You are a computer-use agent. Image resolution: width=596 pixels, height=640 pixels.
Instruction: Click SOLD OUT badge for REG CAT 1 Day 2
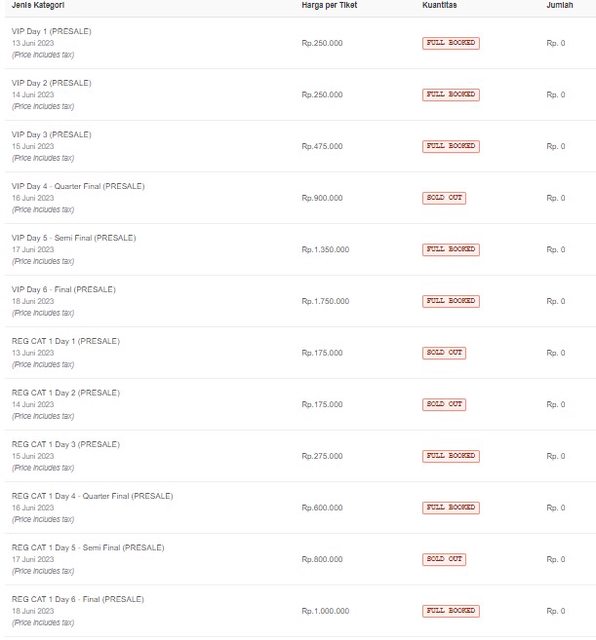click(444, 404)
